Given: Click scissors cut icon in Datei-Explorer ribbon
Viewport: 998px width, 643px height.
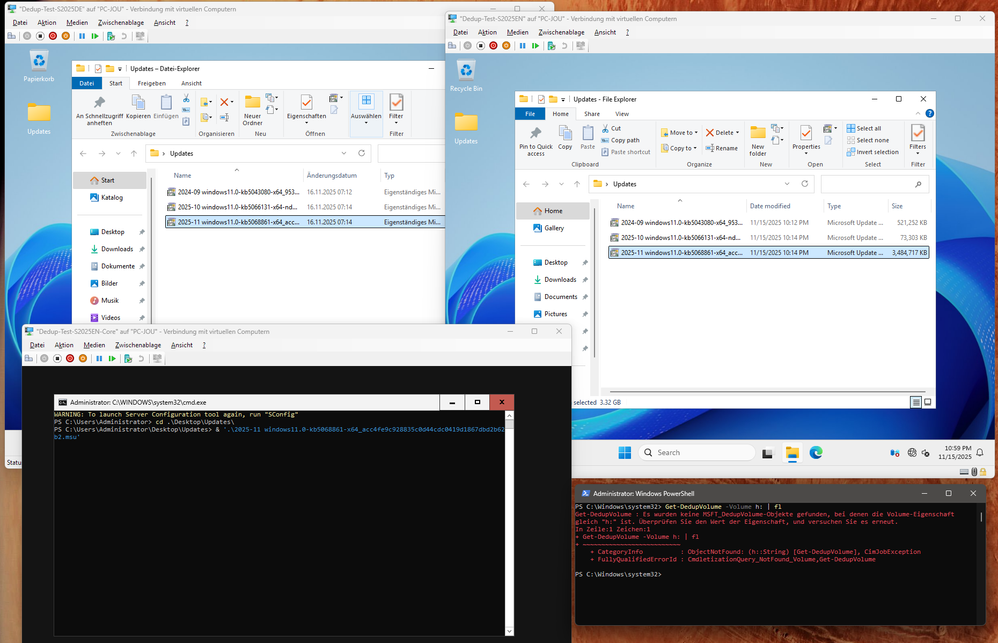Looking at the screenshot, I should (186, 99).
